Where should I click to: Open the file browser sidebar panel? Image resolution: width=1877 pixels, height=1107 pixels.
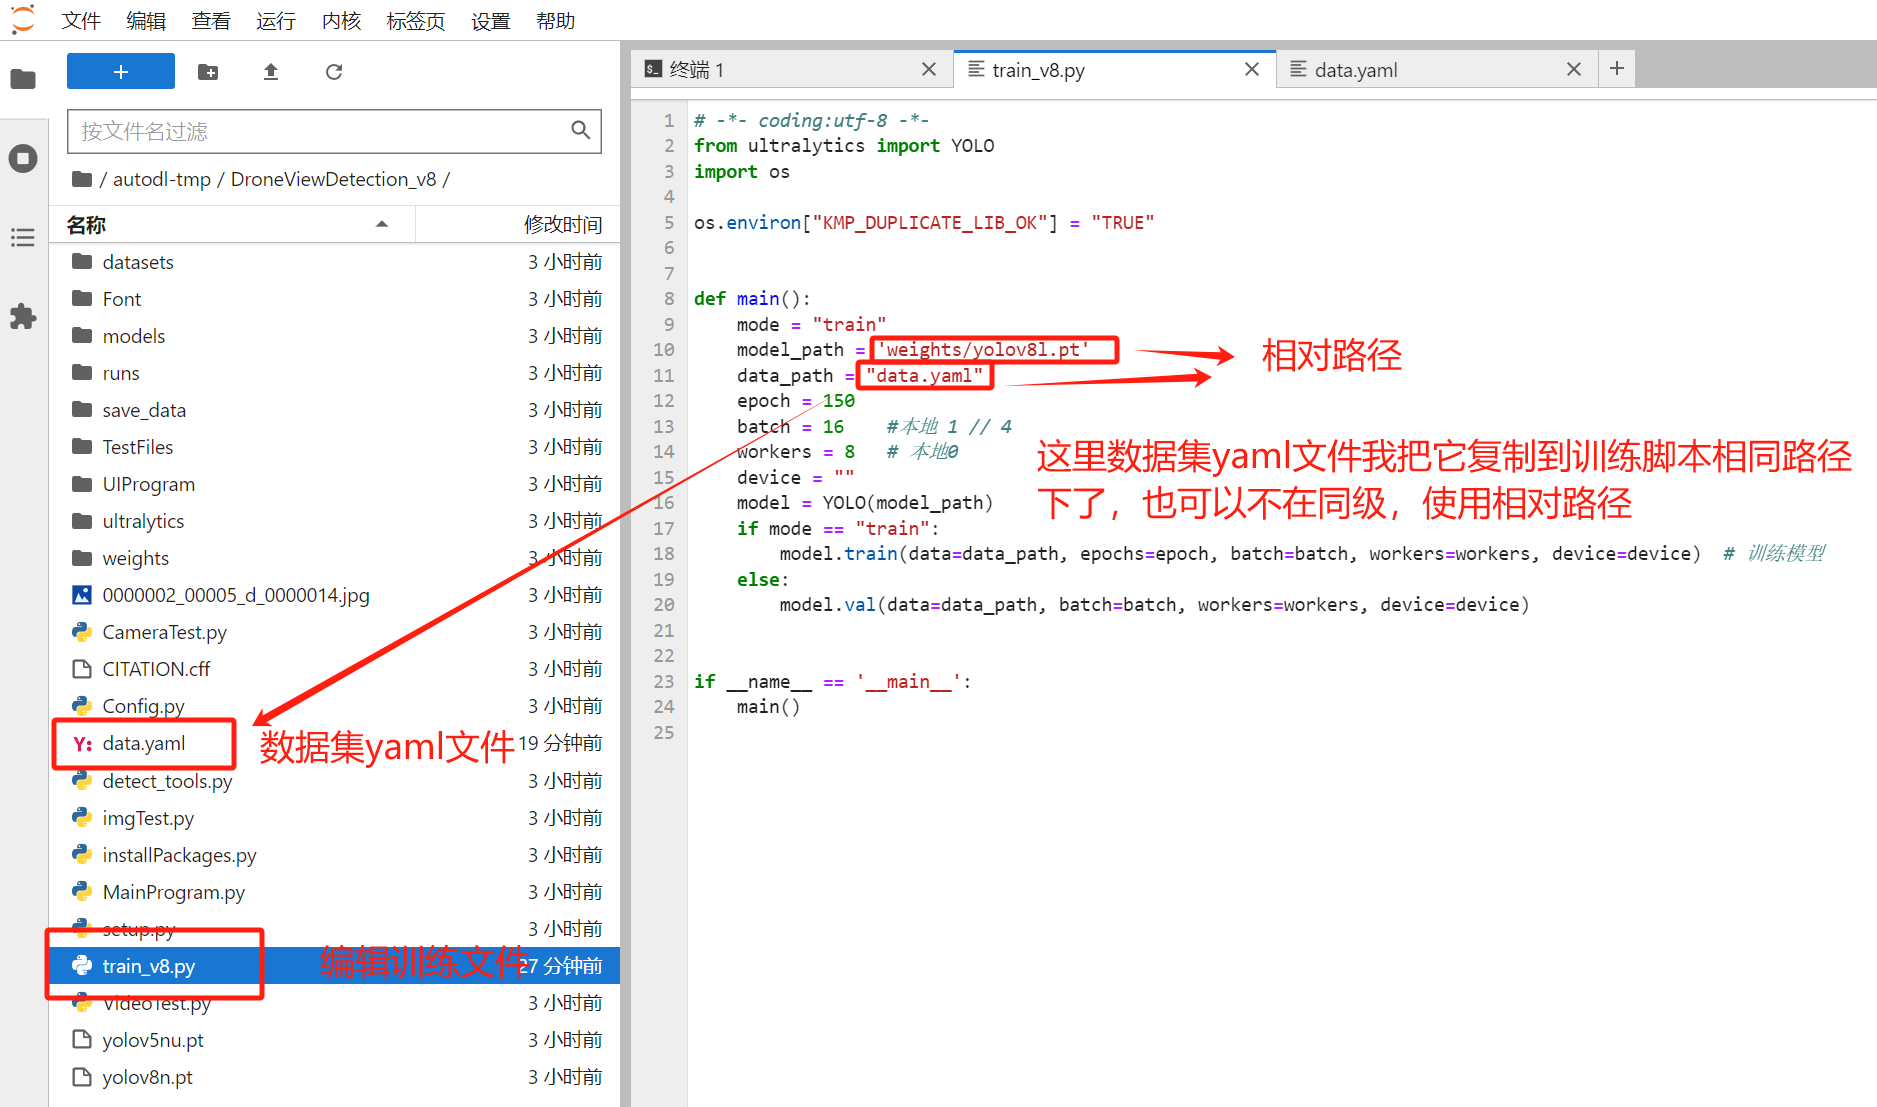click(x=23, y=79)
